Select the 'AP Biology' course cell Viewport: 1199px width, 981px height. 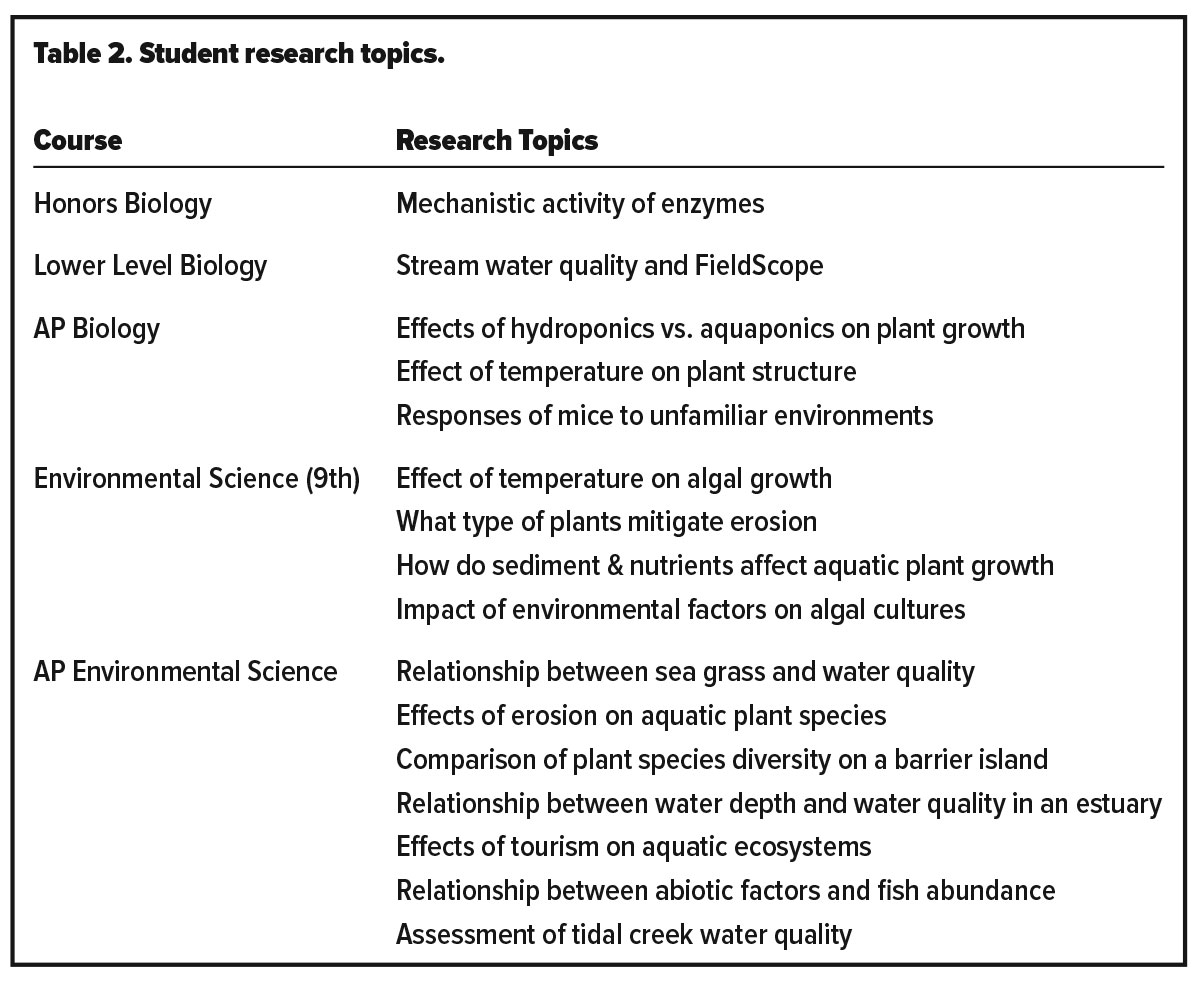pyautogui.click(x=97, y=328)
